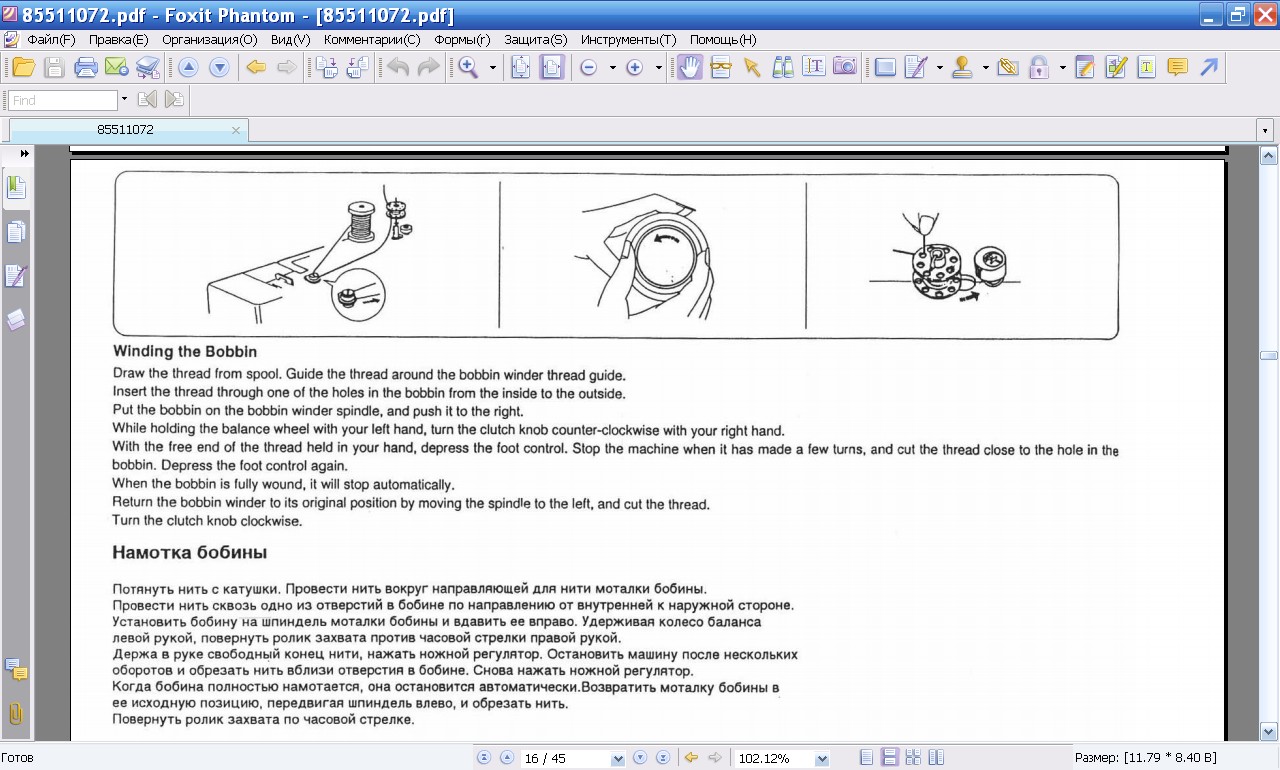Switch to continuous page layout in status bar
This screenshot has width=1280, height=770.
point(889,758)
